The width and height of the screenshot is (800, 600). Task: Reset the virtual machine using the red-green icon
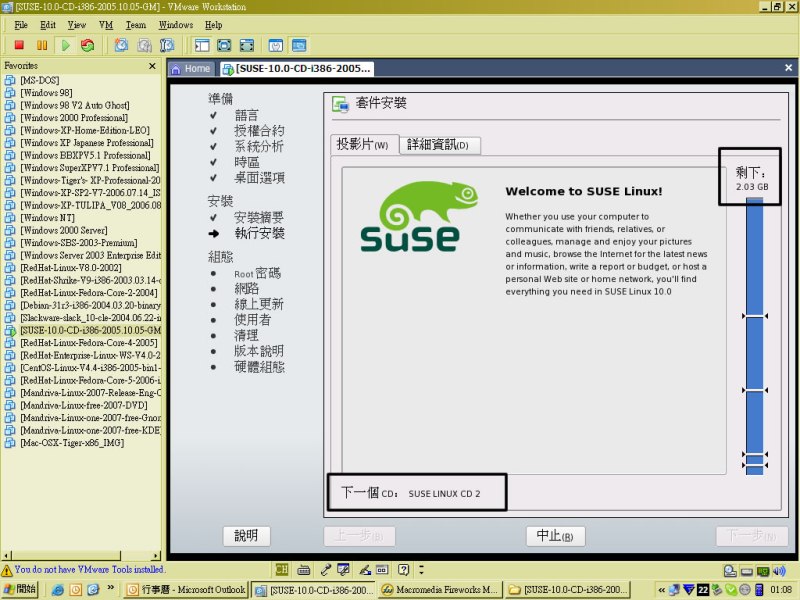tap(88, 45)
